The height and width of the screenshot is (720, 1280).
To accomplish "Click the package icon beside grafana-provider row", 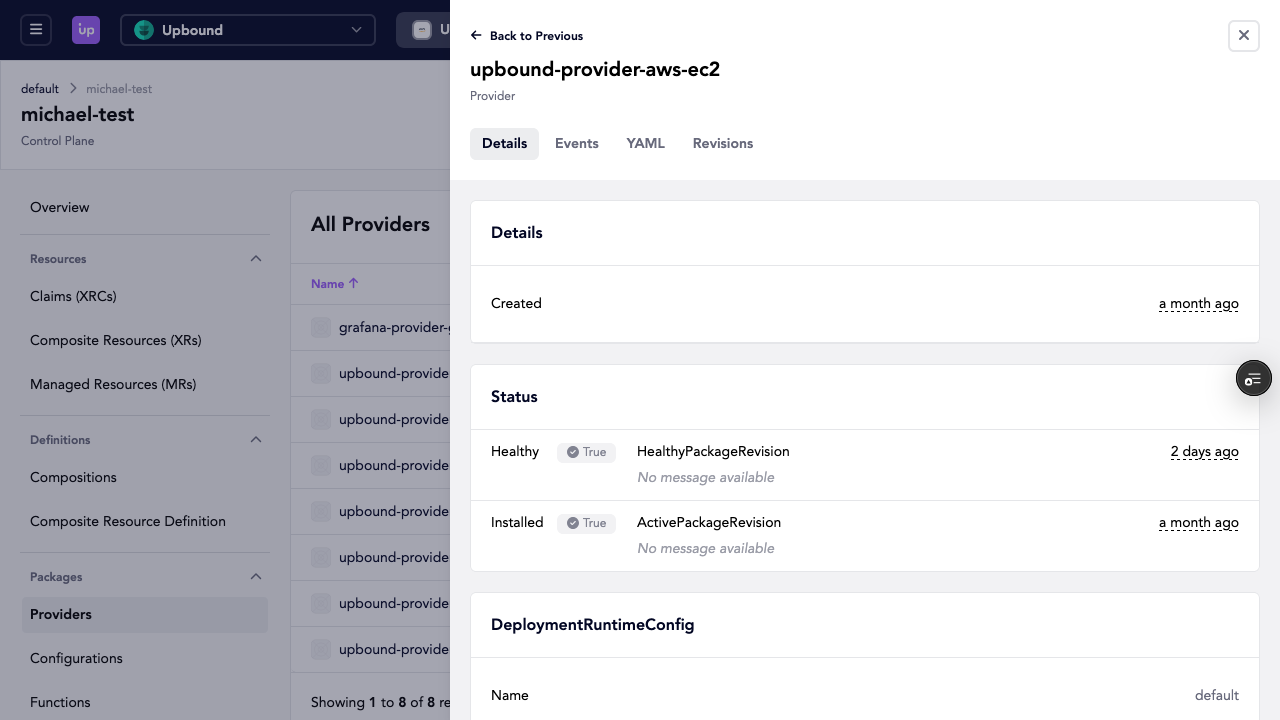I will 320,327.
